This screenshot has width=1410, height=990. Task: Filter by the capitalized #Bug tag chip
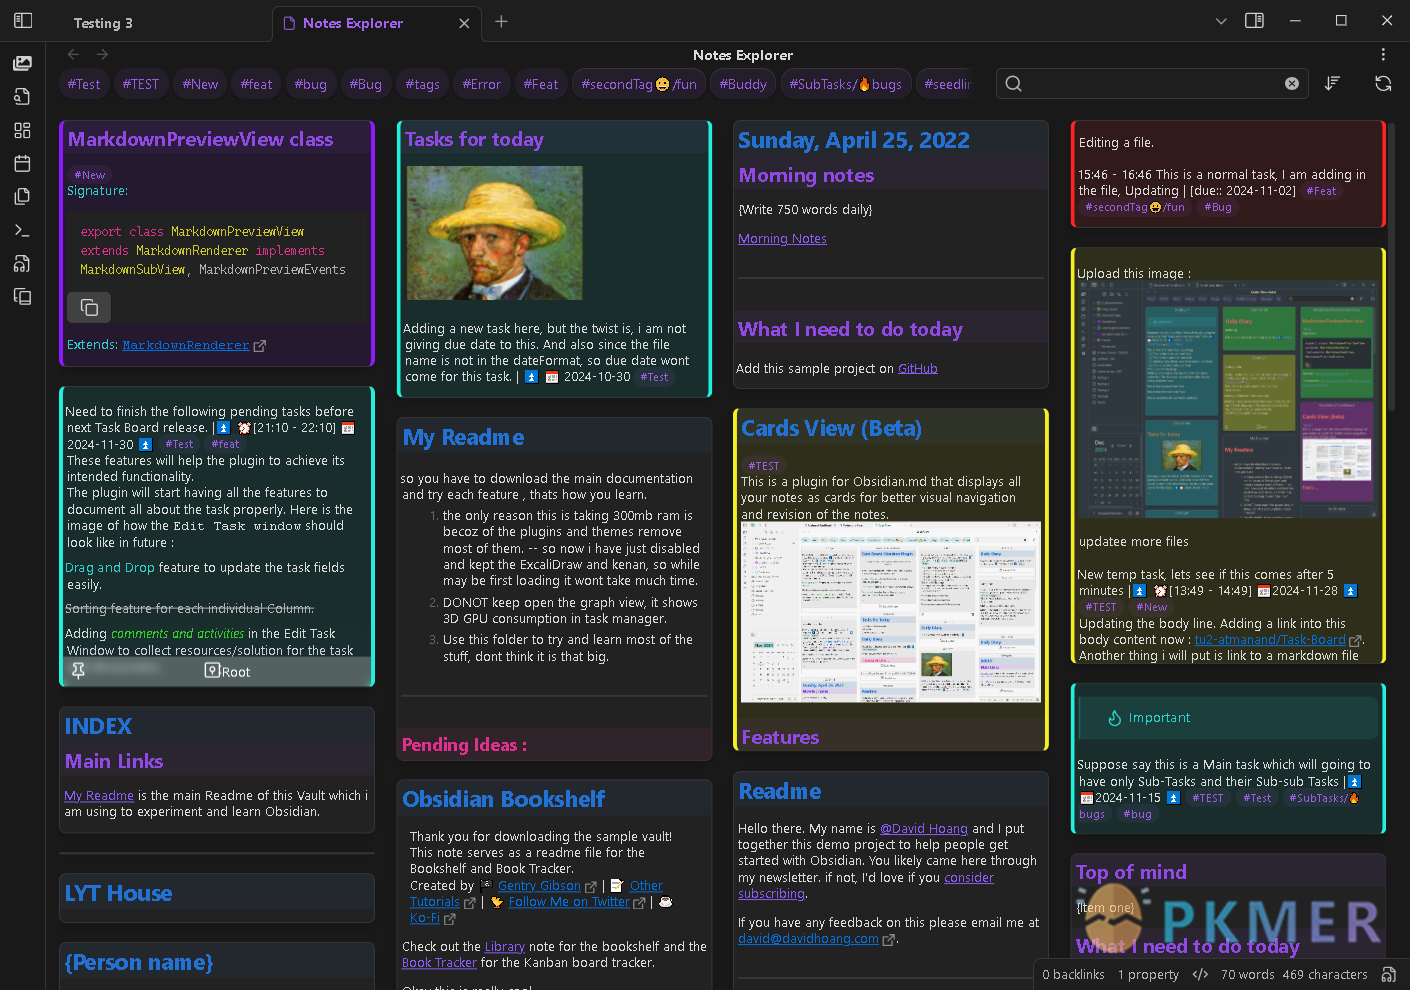pos(366,84)
